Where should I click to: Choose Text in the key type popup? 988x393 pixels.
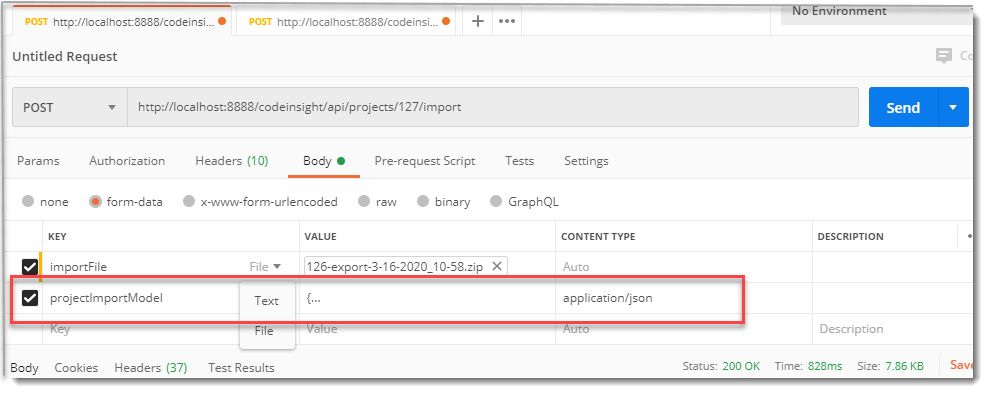(266, 301)
